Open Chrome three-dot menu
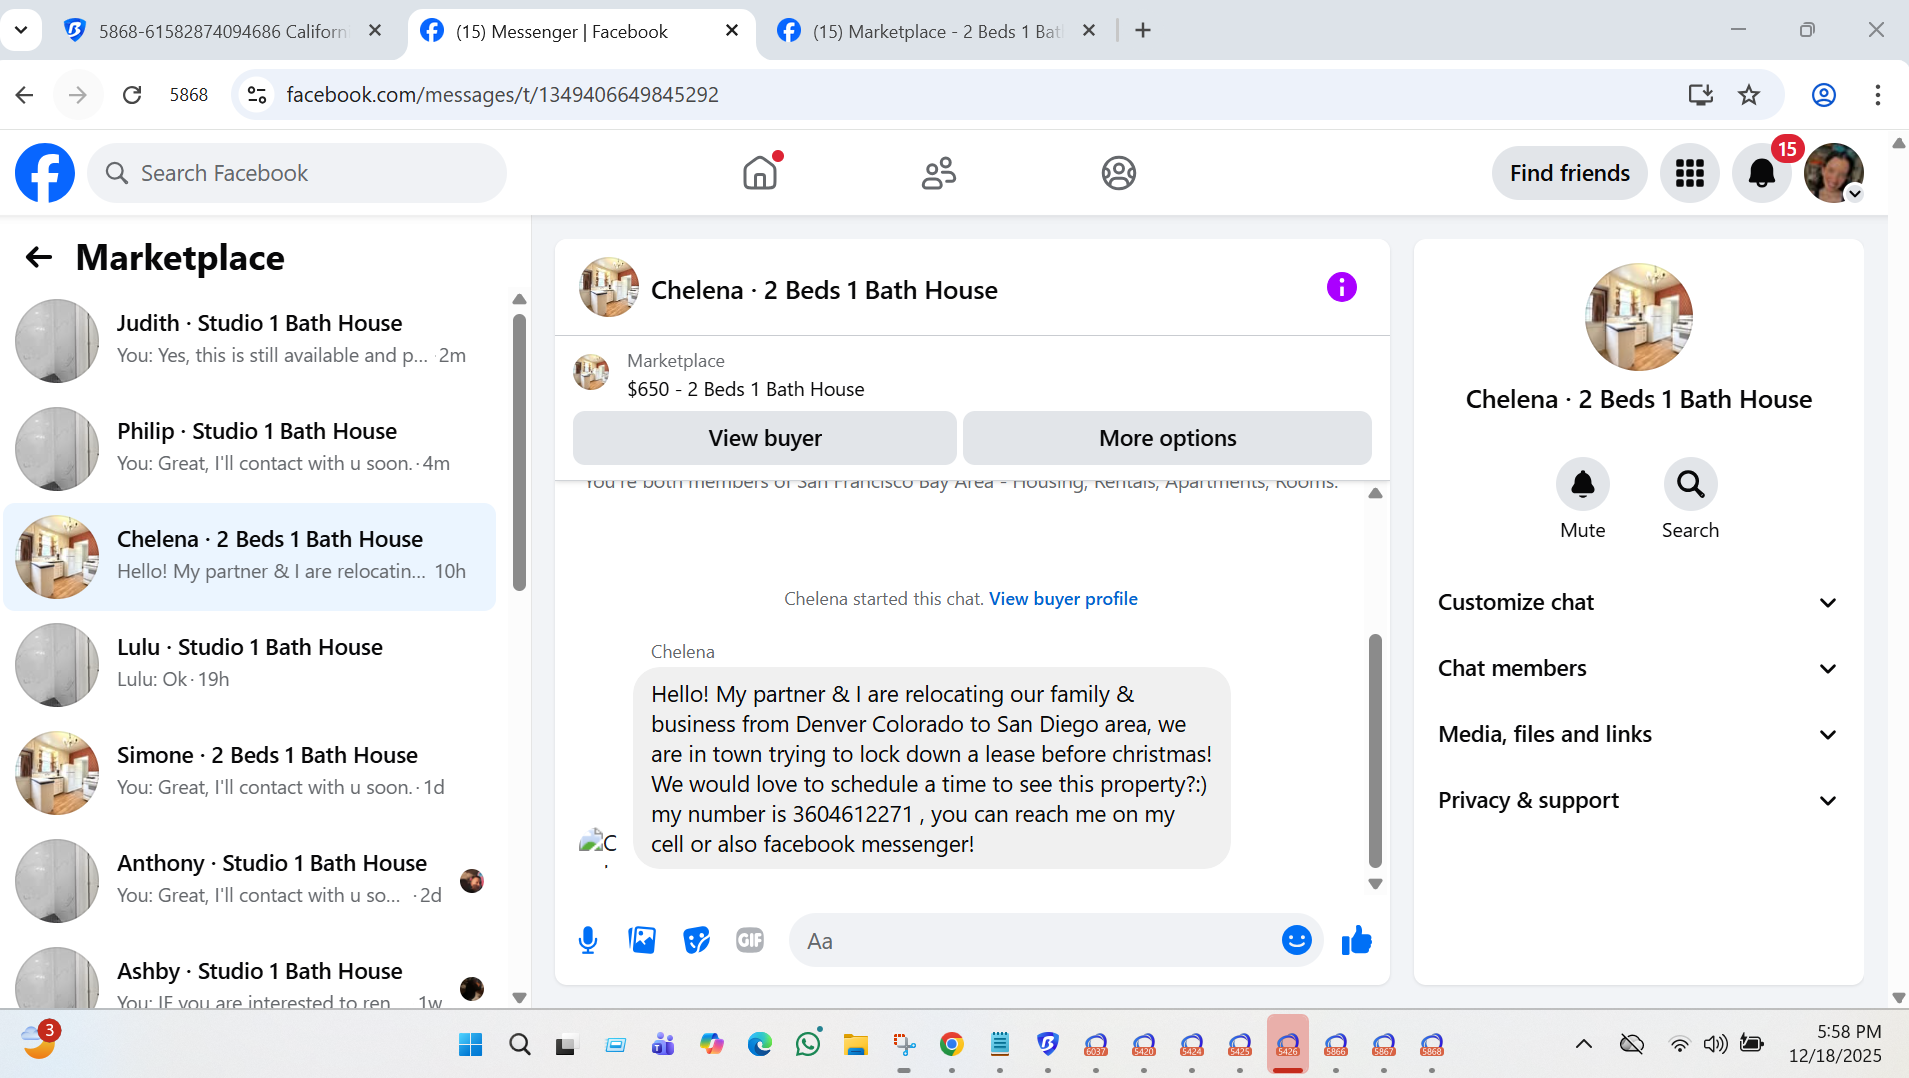Viewport: 1909px width, 1078px height. coord(1878,95)
